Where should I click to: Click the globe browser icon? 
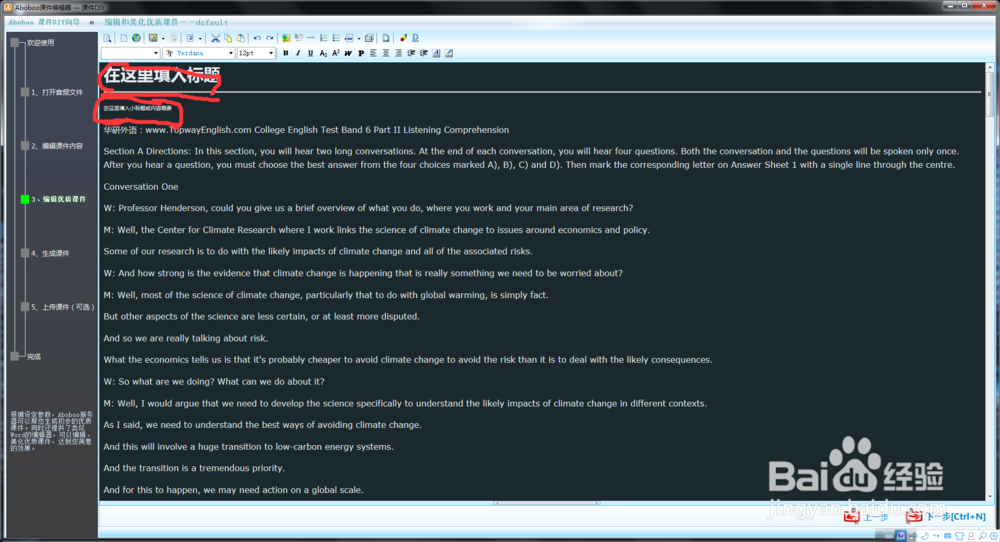pyautogui.click(x=136, y=38)
